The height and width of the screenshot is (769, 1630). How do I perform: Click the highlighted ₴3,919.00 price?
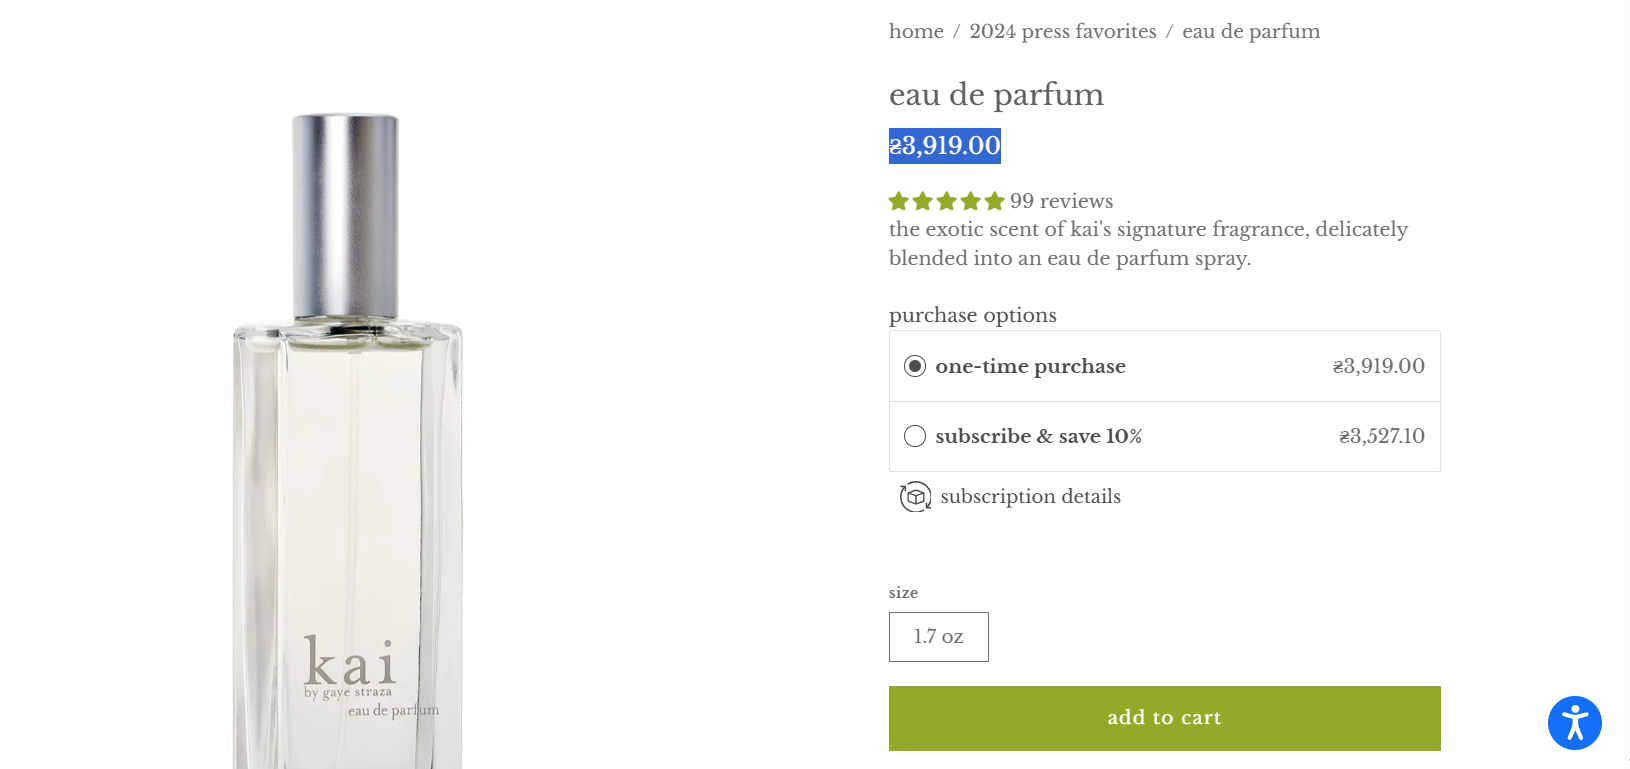(x=945, y=146)
